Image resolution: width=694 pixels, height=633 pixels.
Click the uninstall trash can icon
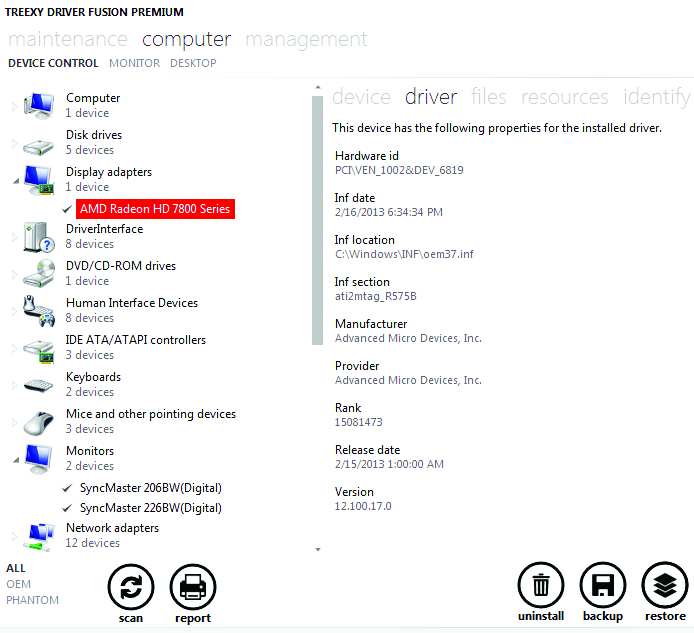[x=541, y=585]
